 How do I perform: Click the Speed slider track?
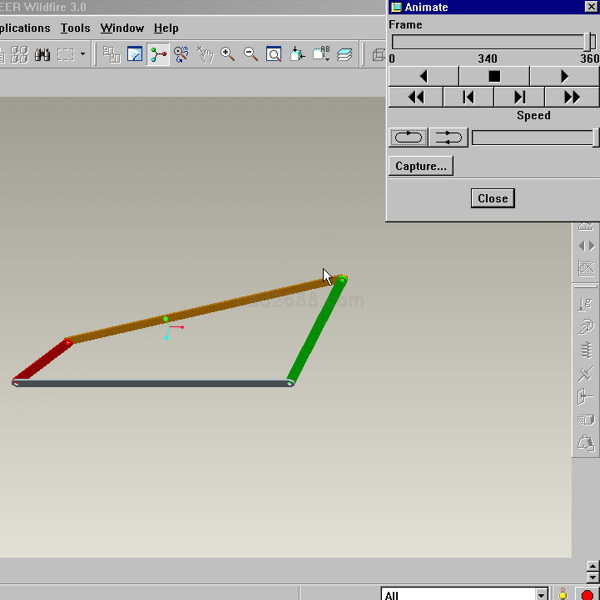[x=532, y=138]
